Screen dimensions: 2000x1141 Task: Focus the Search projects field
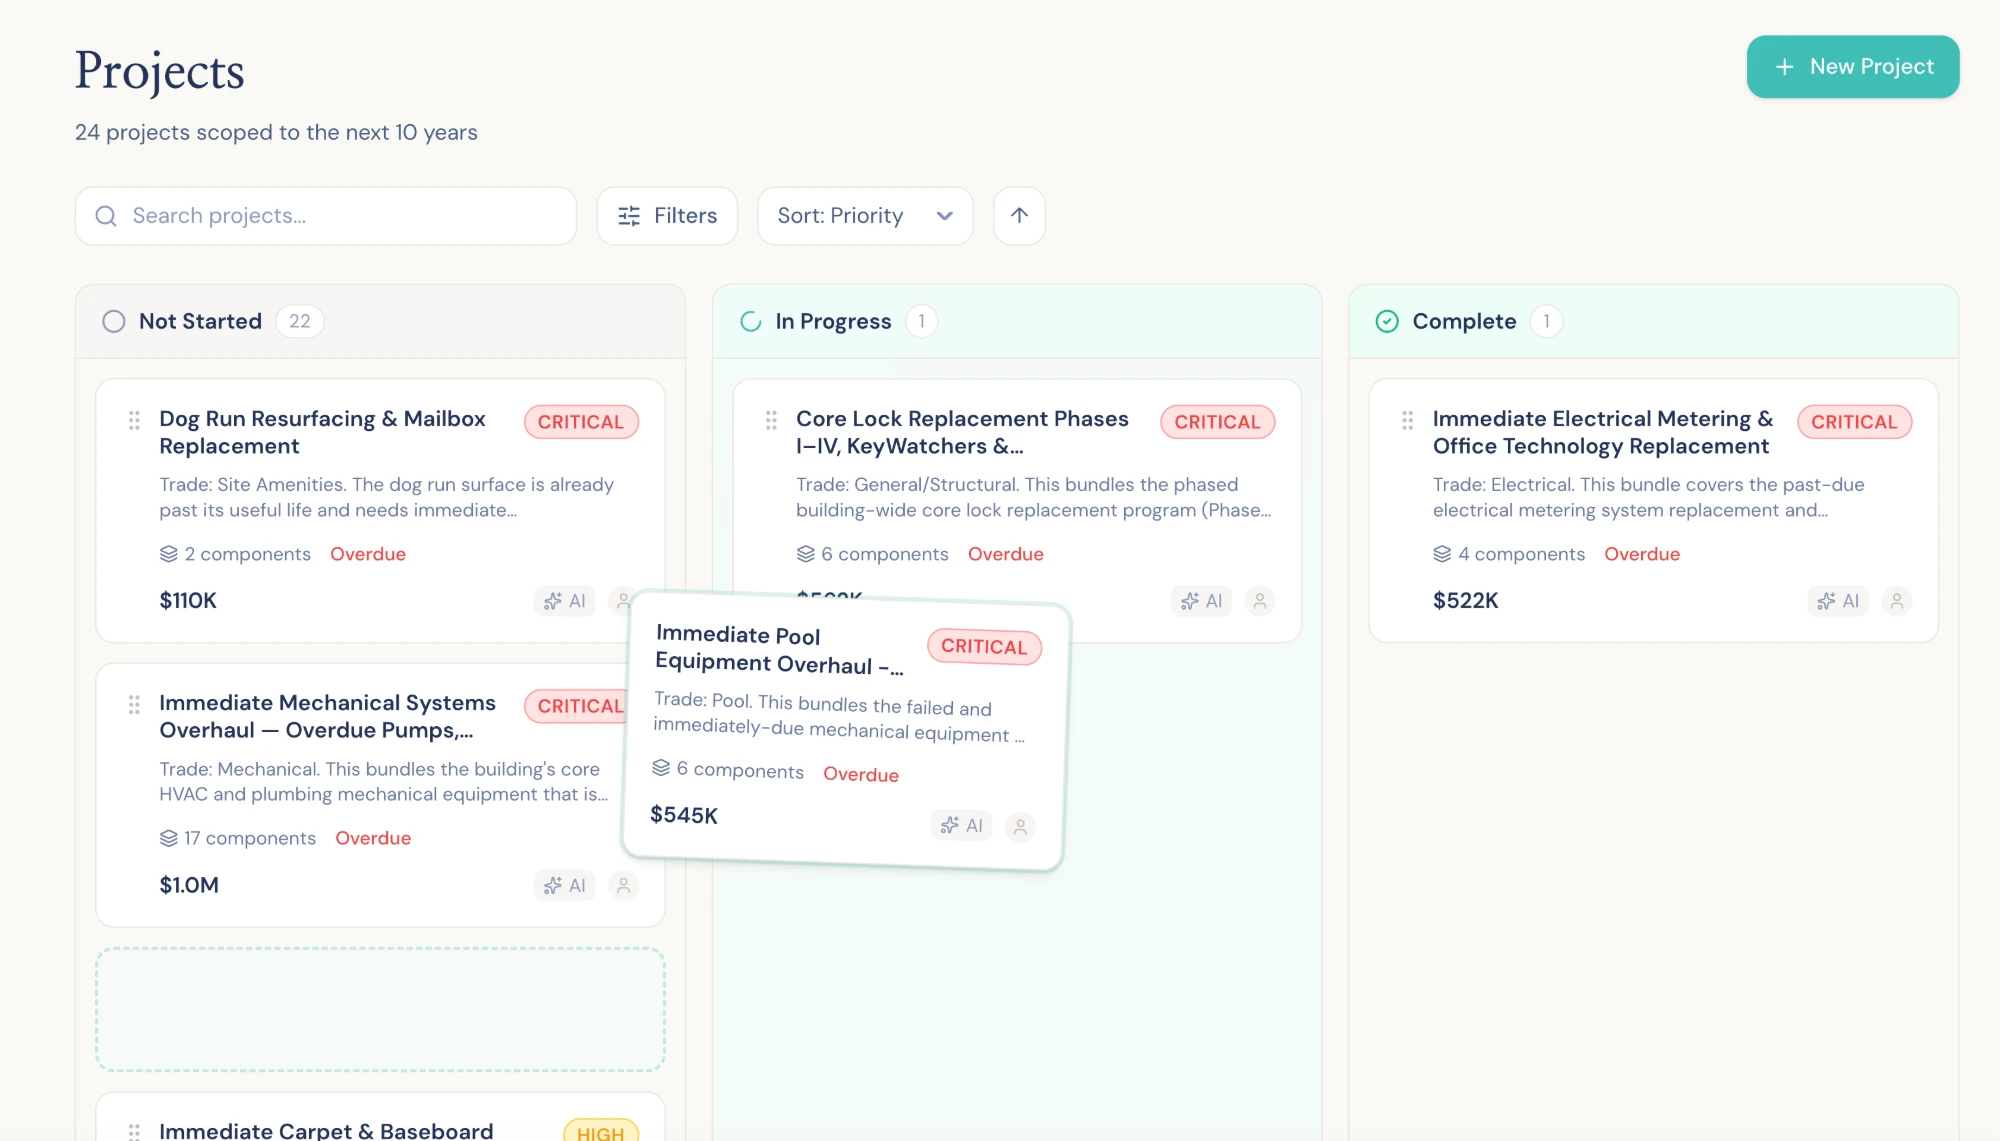(x=326, y=216)
